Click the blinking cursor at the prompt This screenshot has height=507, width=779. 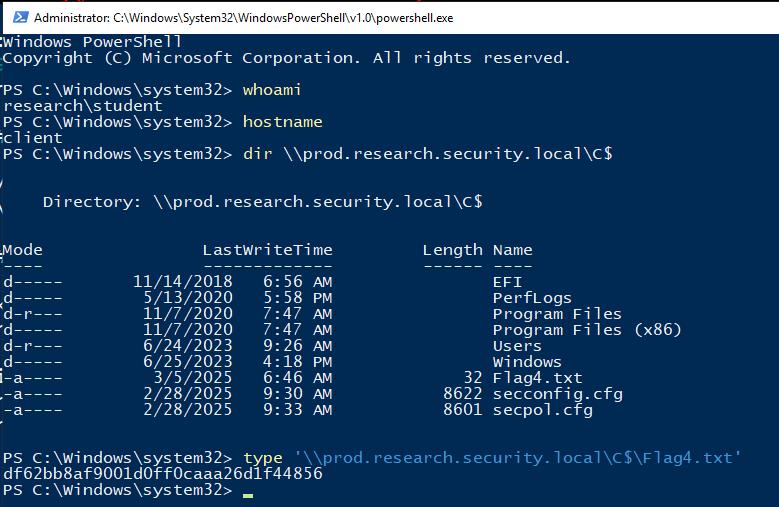[248, 495]
